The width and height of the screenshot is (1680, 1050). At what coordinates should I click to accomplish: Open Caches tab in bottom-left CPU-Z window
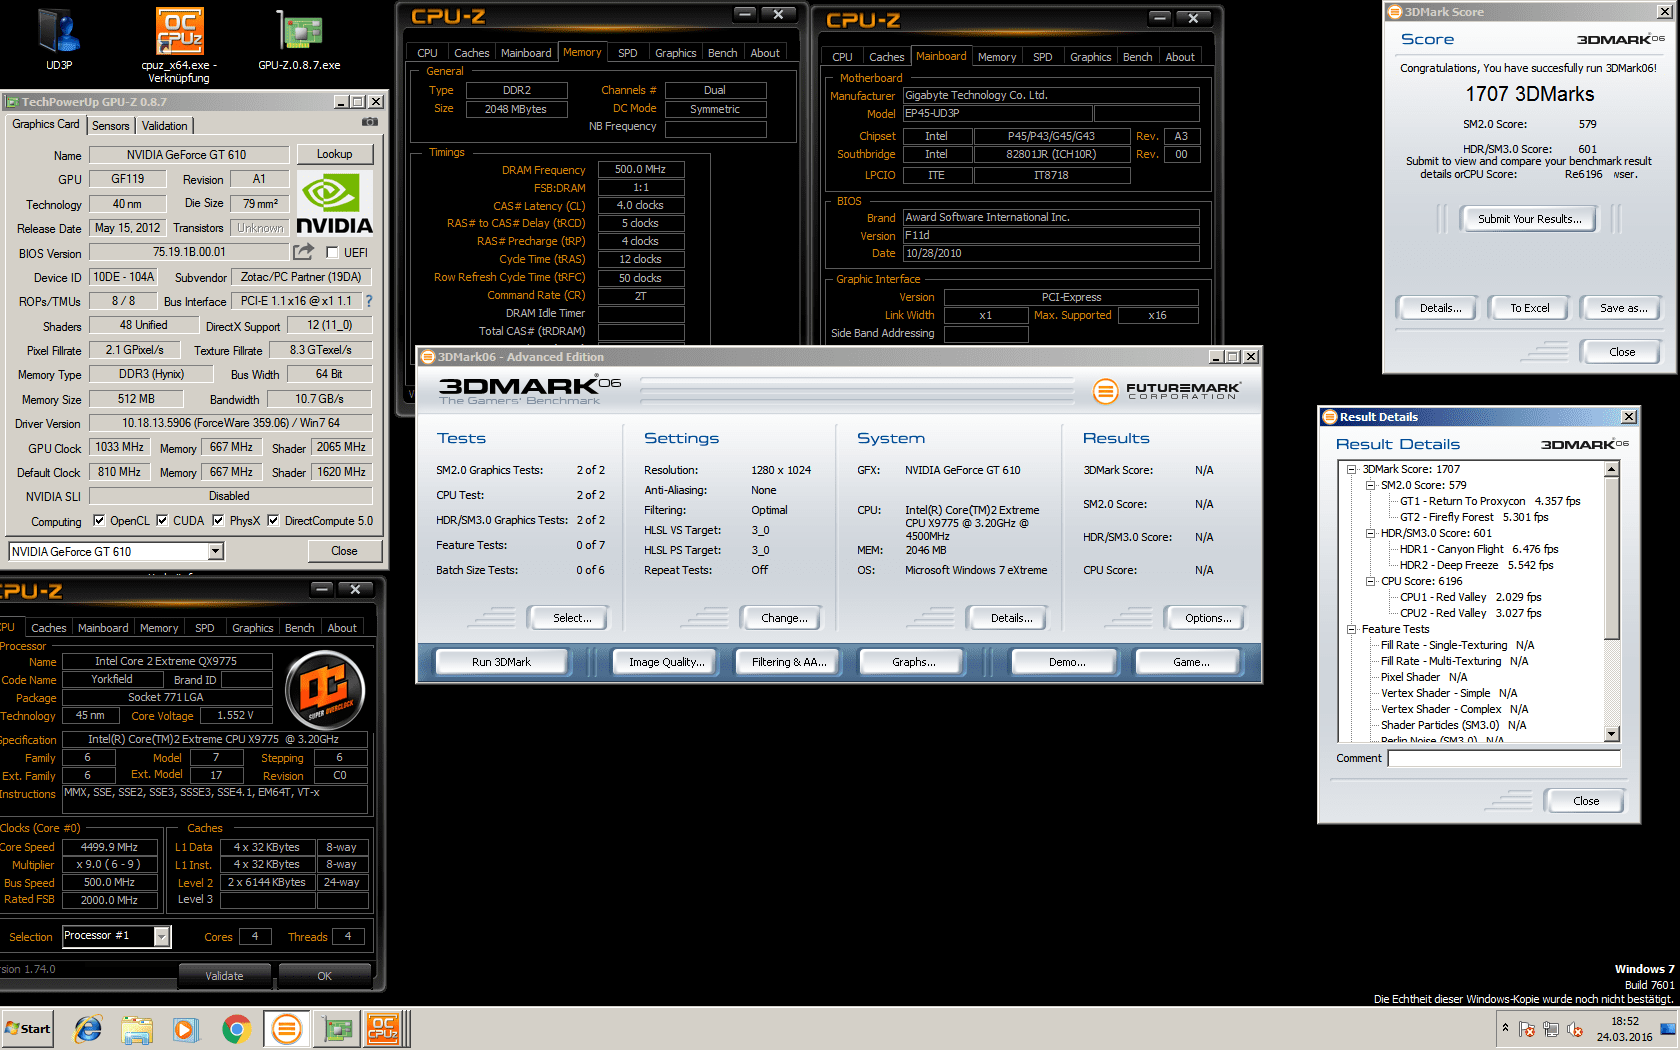49,628
